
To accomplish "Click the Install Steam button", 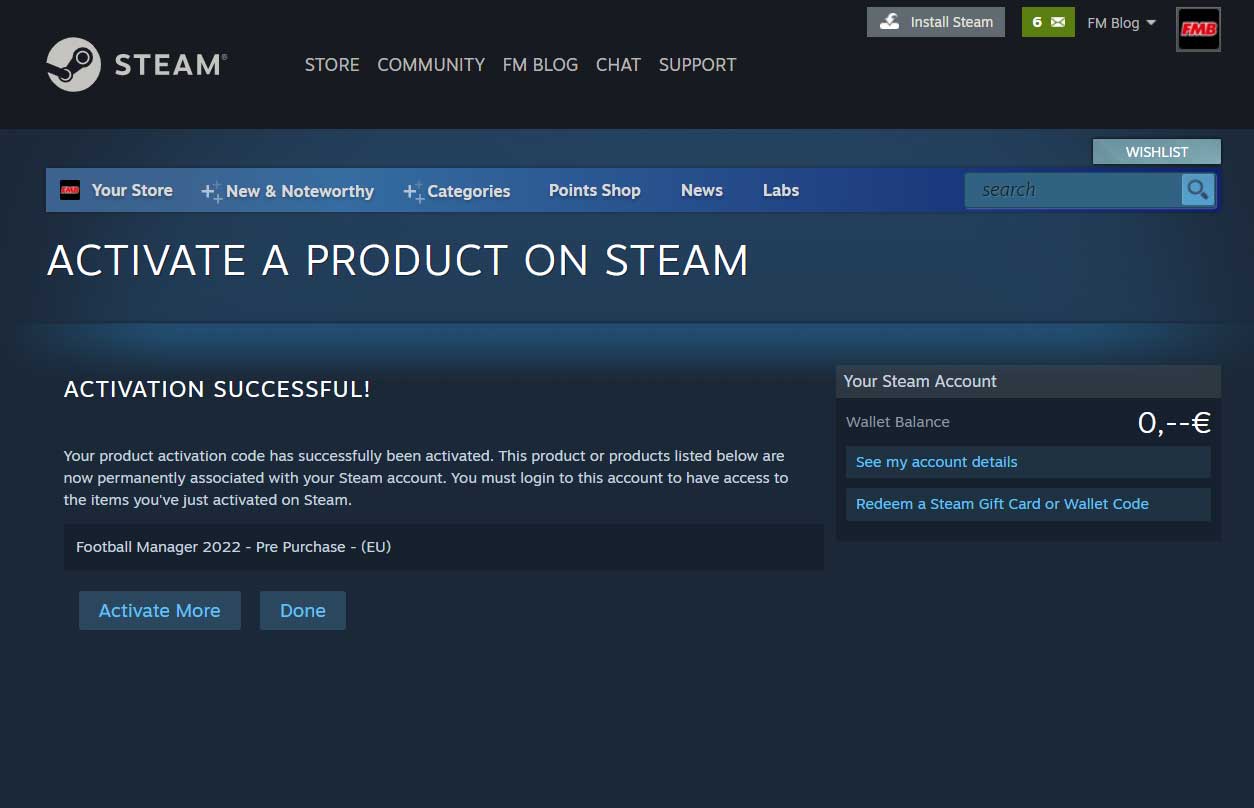I will click(x=936, y=22).
